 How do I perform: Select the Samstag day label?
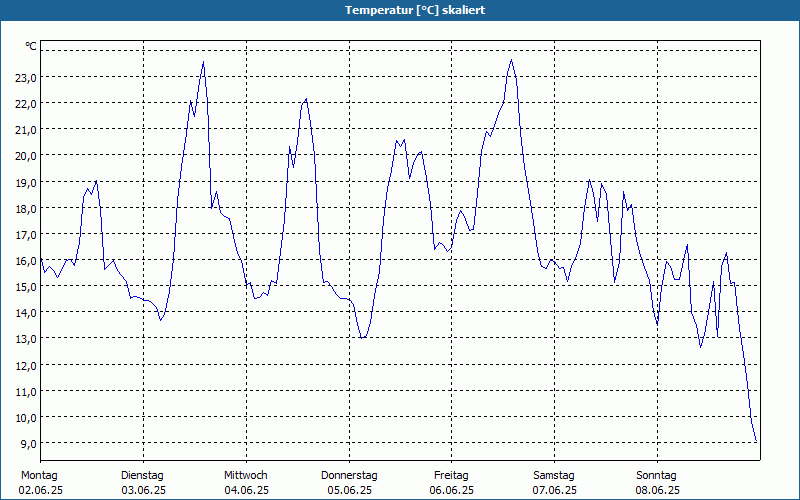(x=554, y=475)
